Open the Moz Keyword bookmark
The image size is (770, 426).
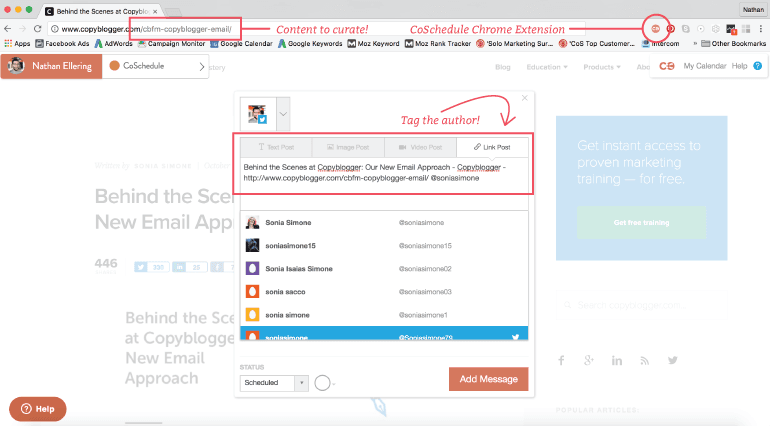tap(373, 44)
